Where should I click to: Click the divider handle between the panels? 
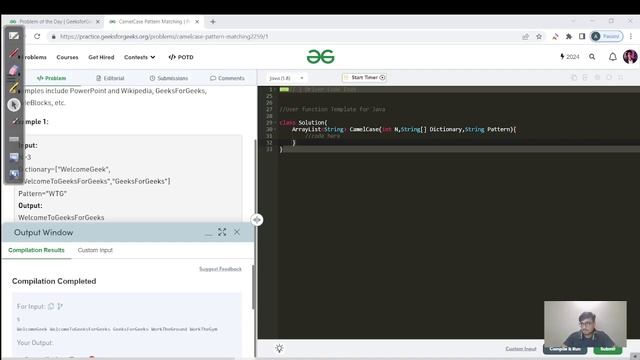[x=257, y=220]
